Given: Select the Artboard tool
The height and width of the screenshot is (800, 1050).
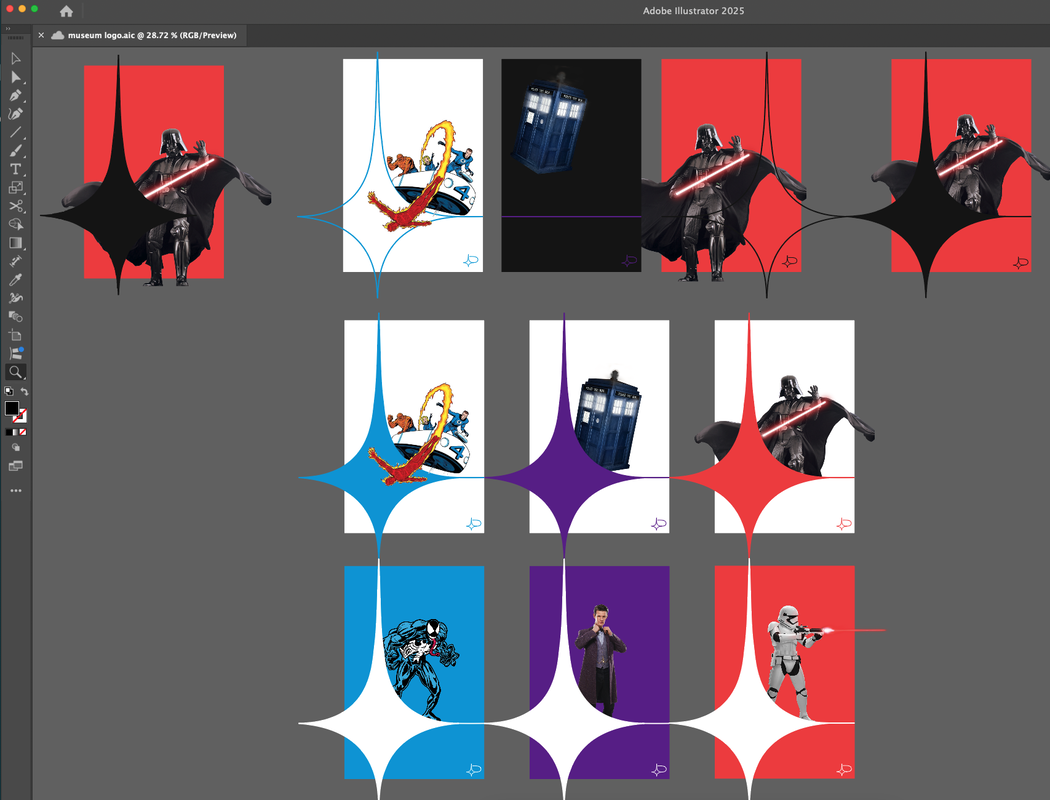Looking at the screenshot, I should (15, 335).
